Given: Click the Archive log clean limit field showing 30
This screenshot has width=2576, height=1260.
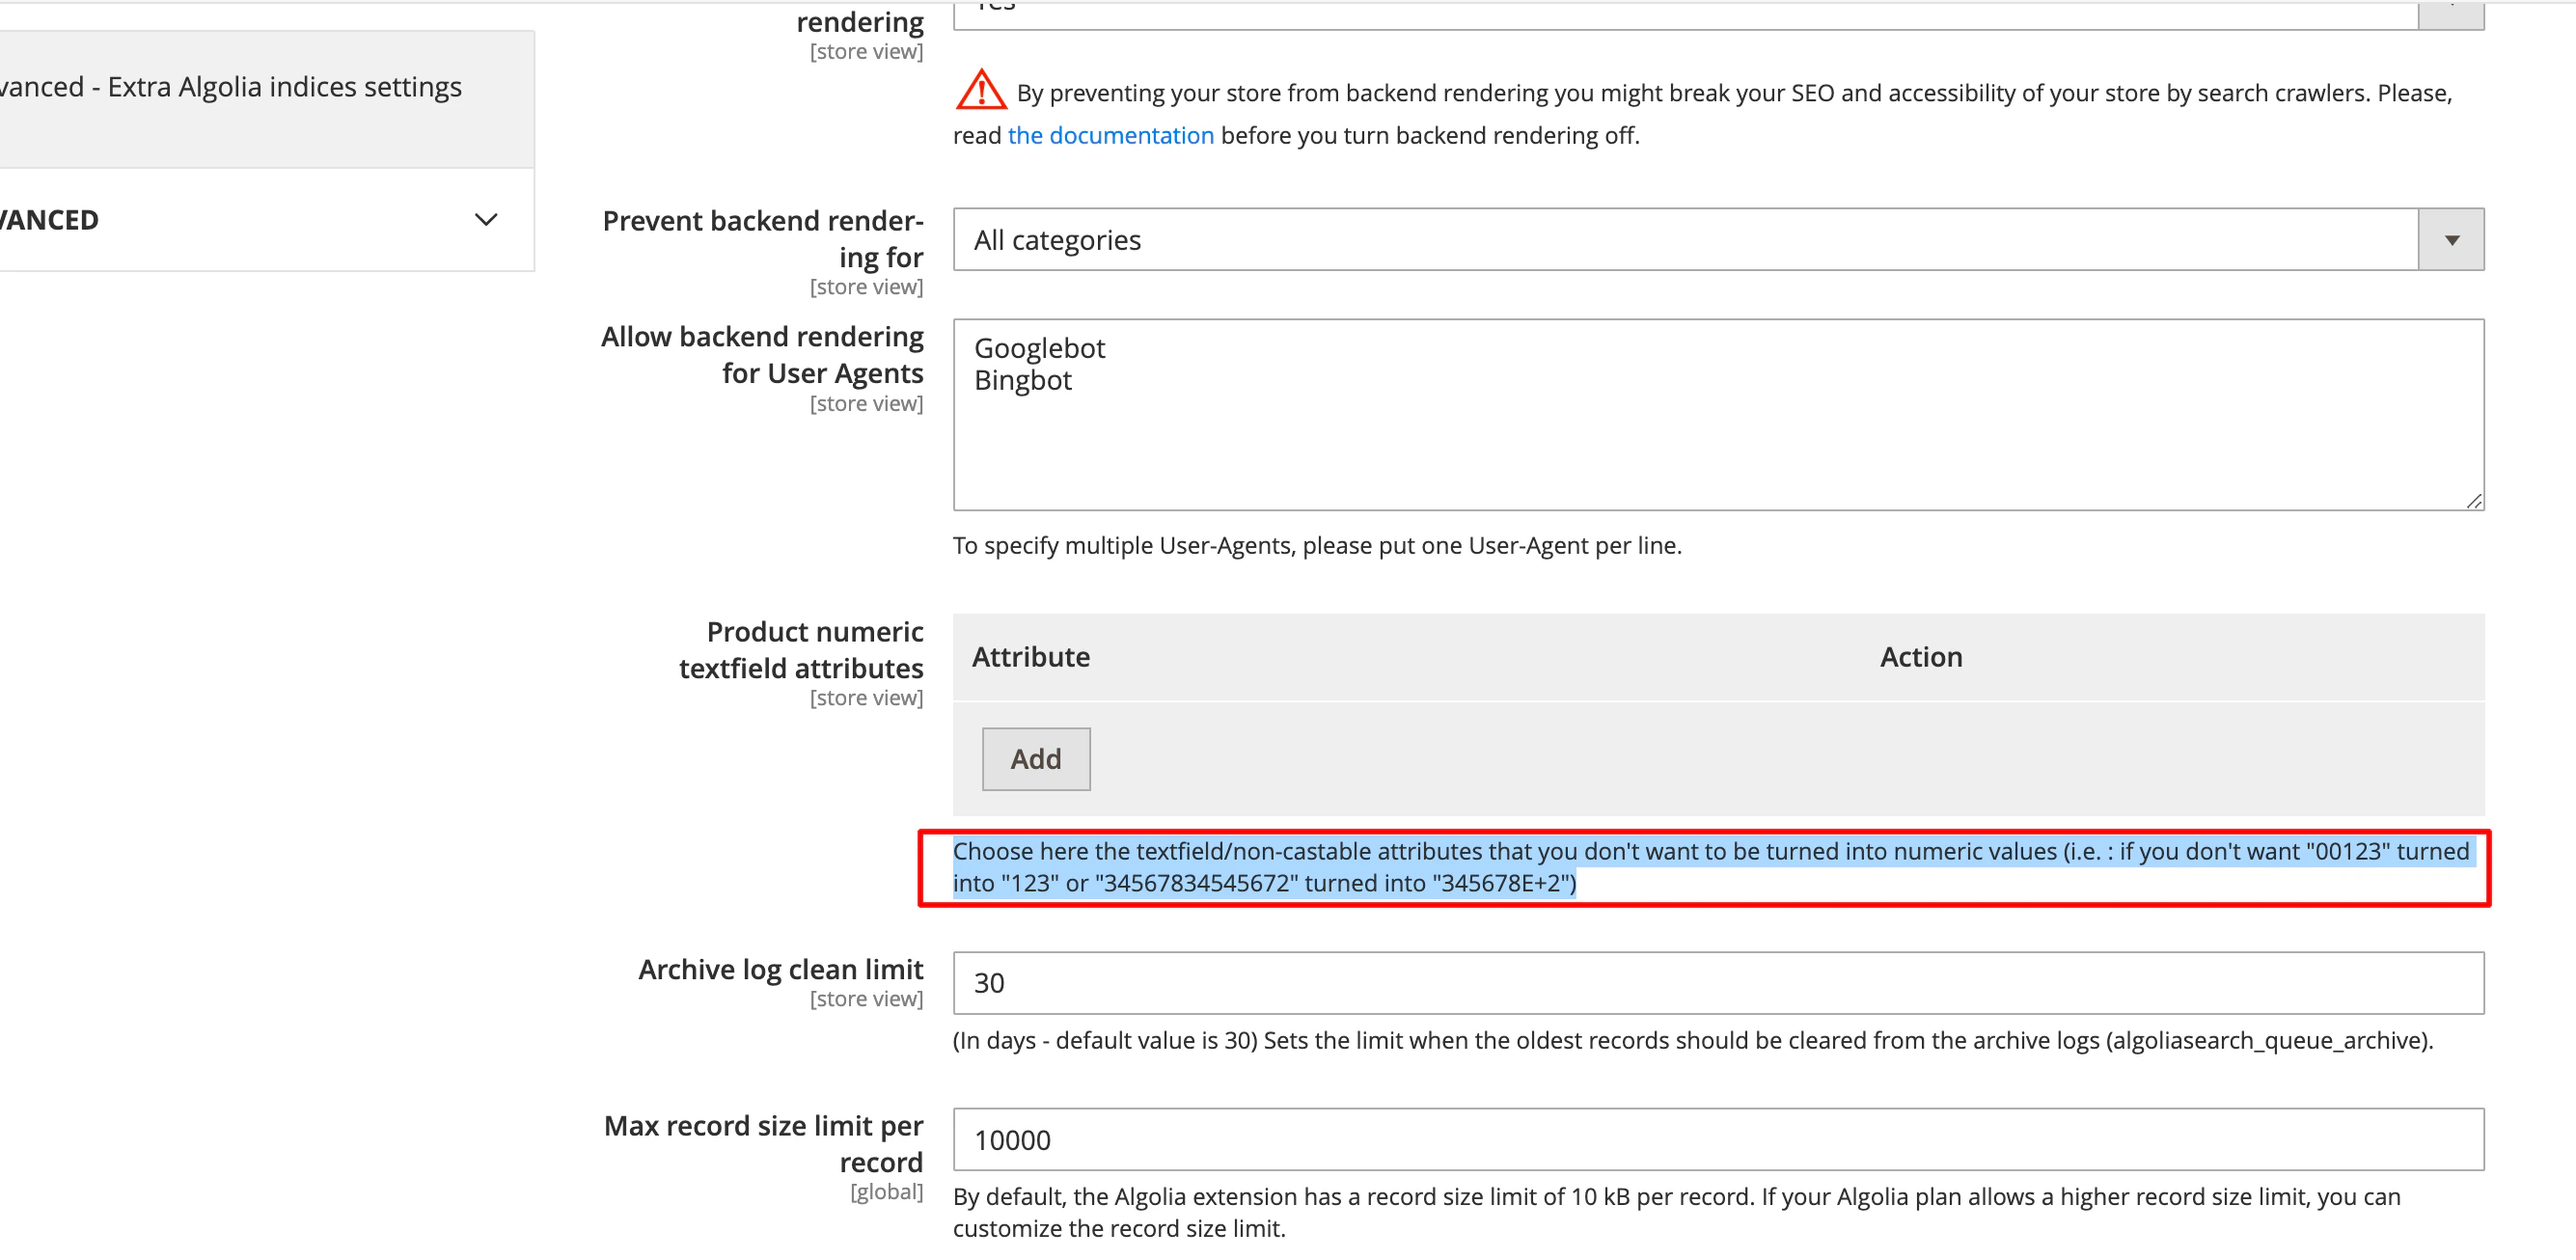Looking at the screenshot, I should pyautogui.click(x=1700, y=983).
